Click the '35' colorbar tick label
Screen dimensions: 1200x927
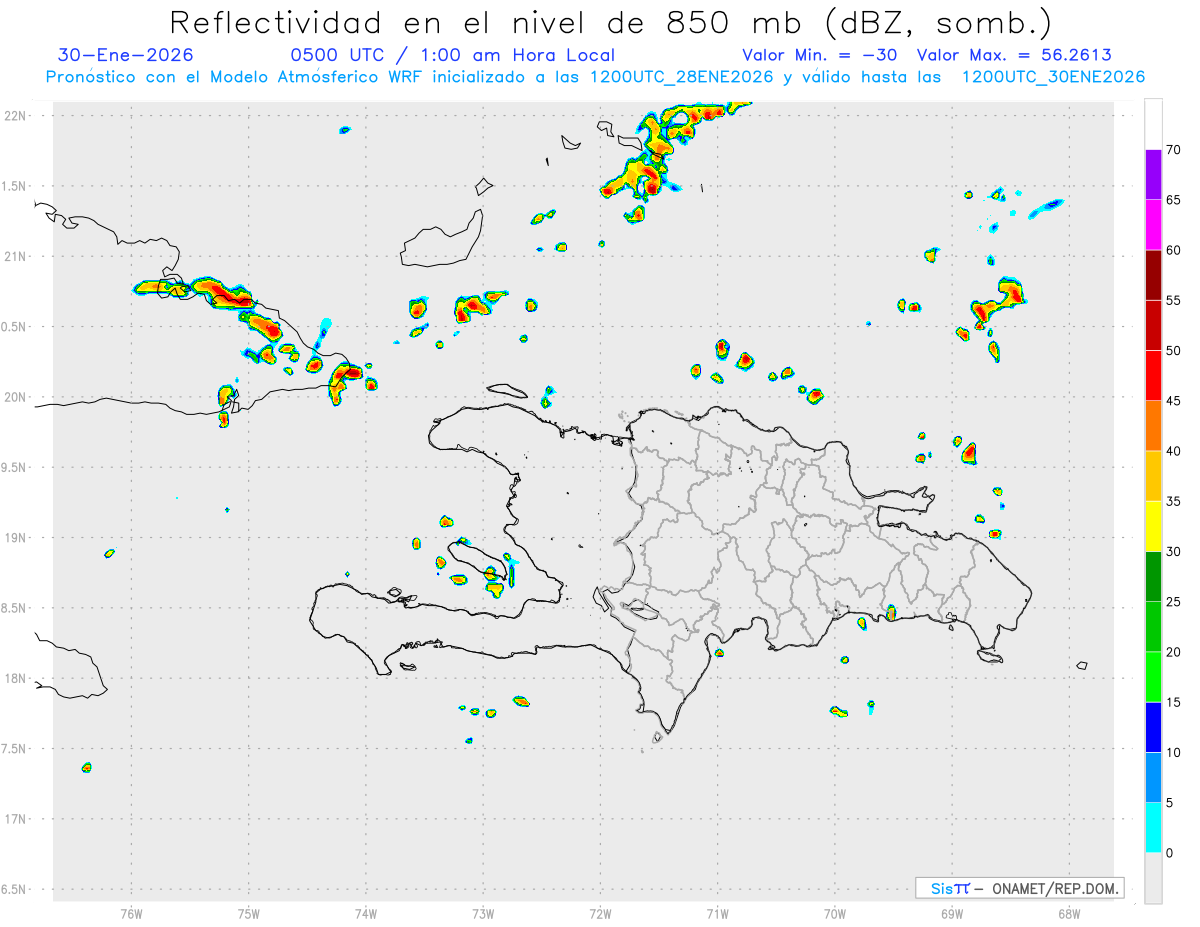(1174, 501)
